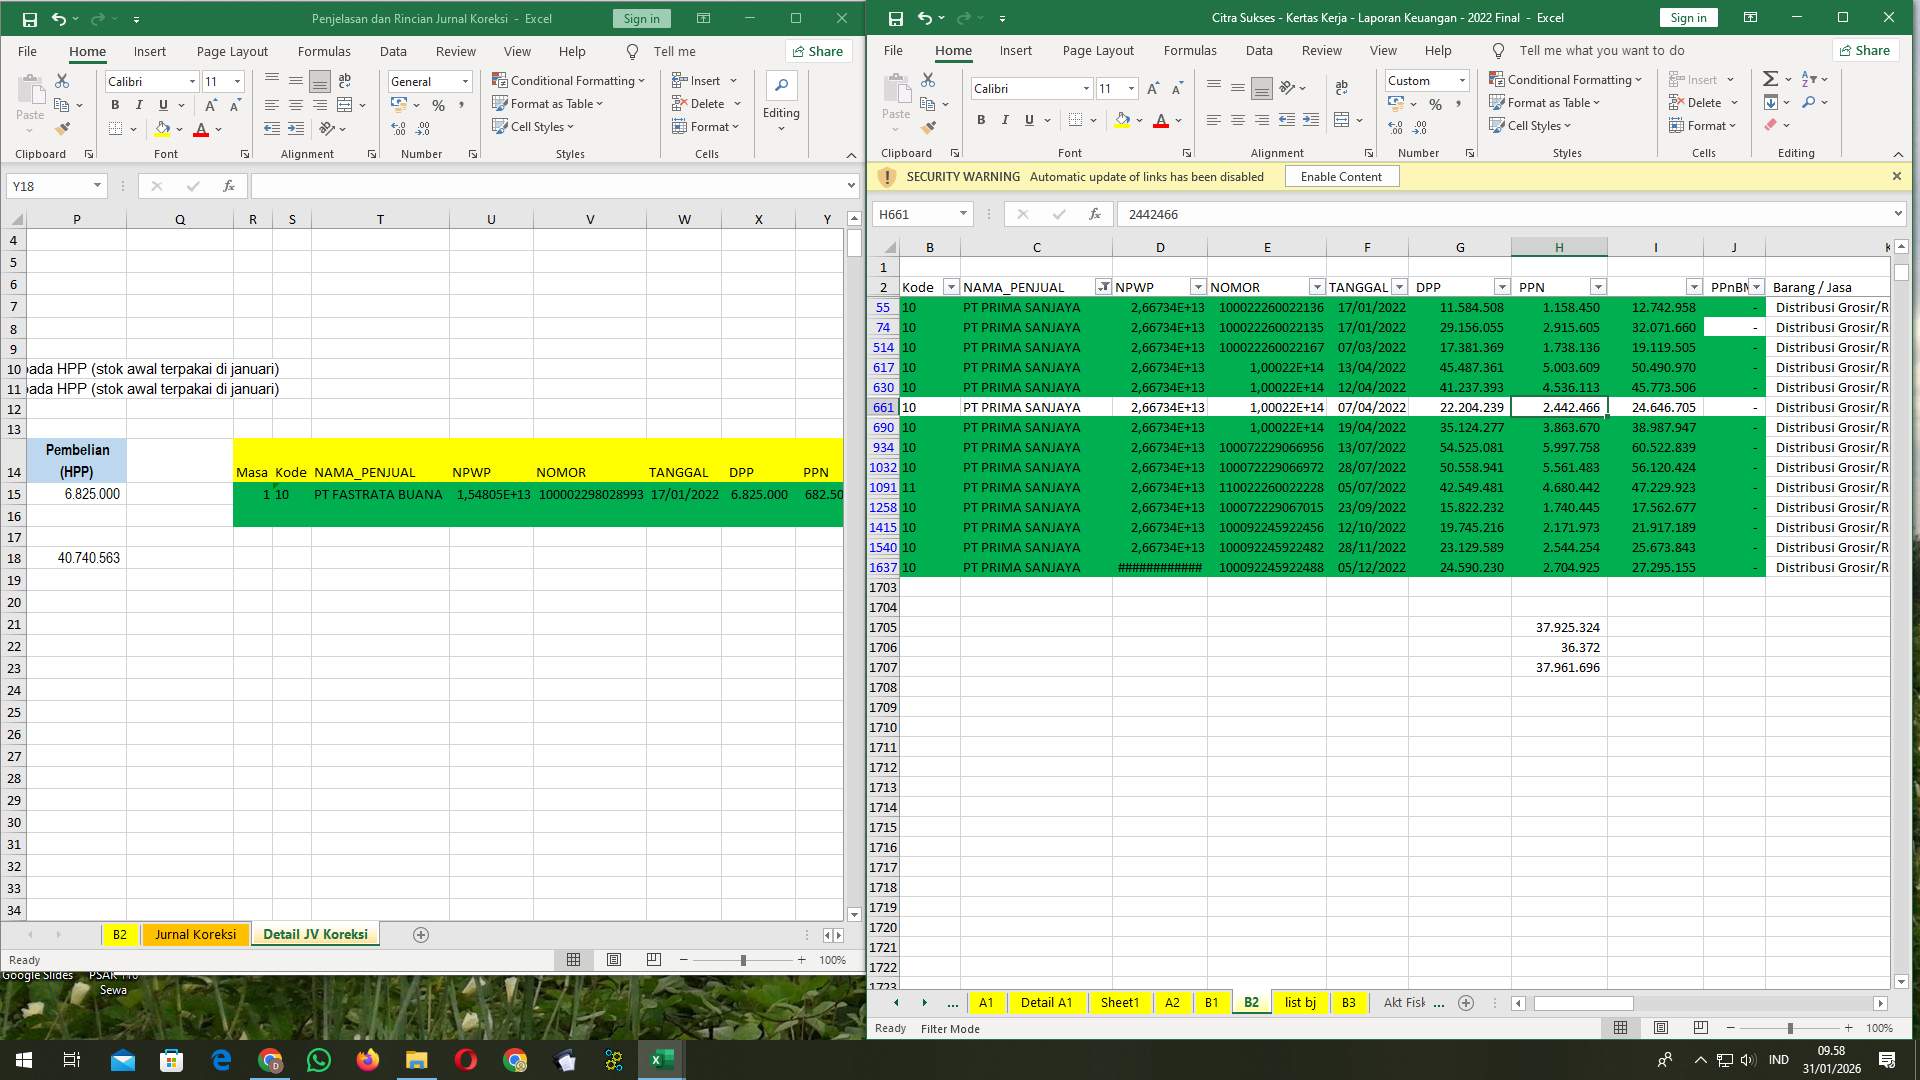The width and height of the screenshot is (1920, 1080).
Task: Open Format as Table
Action: [1545, 102]
